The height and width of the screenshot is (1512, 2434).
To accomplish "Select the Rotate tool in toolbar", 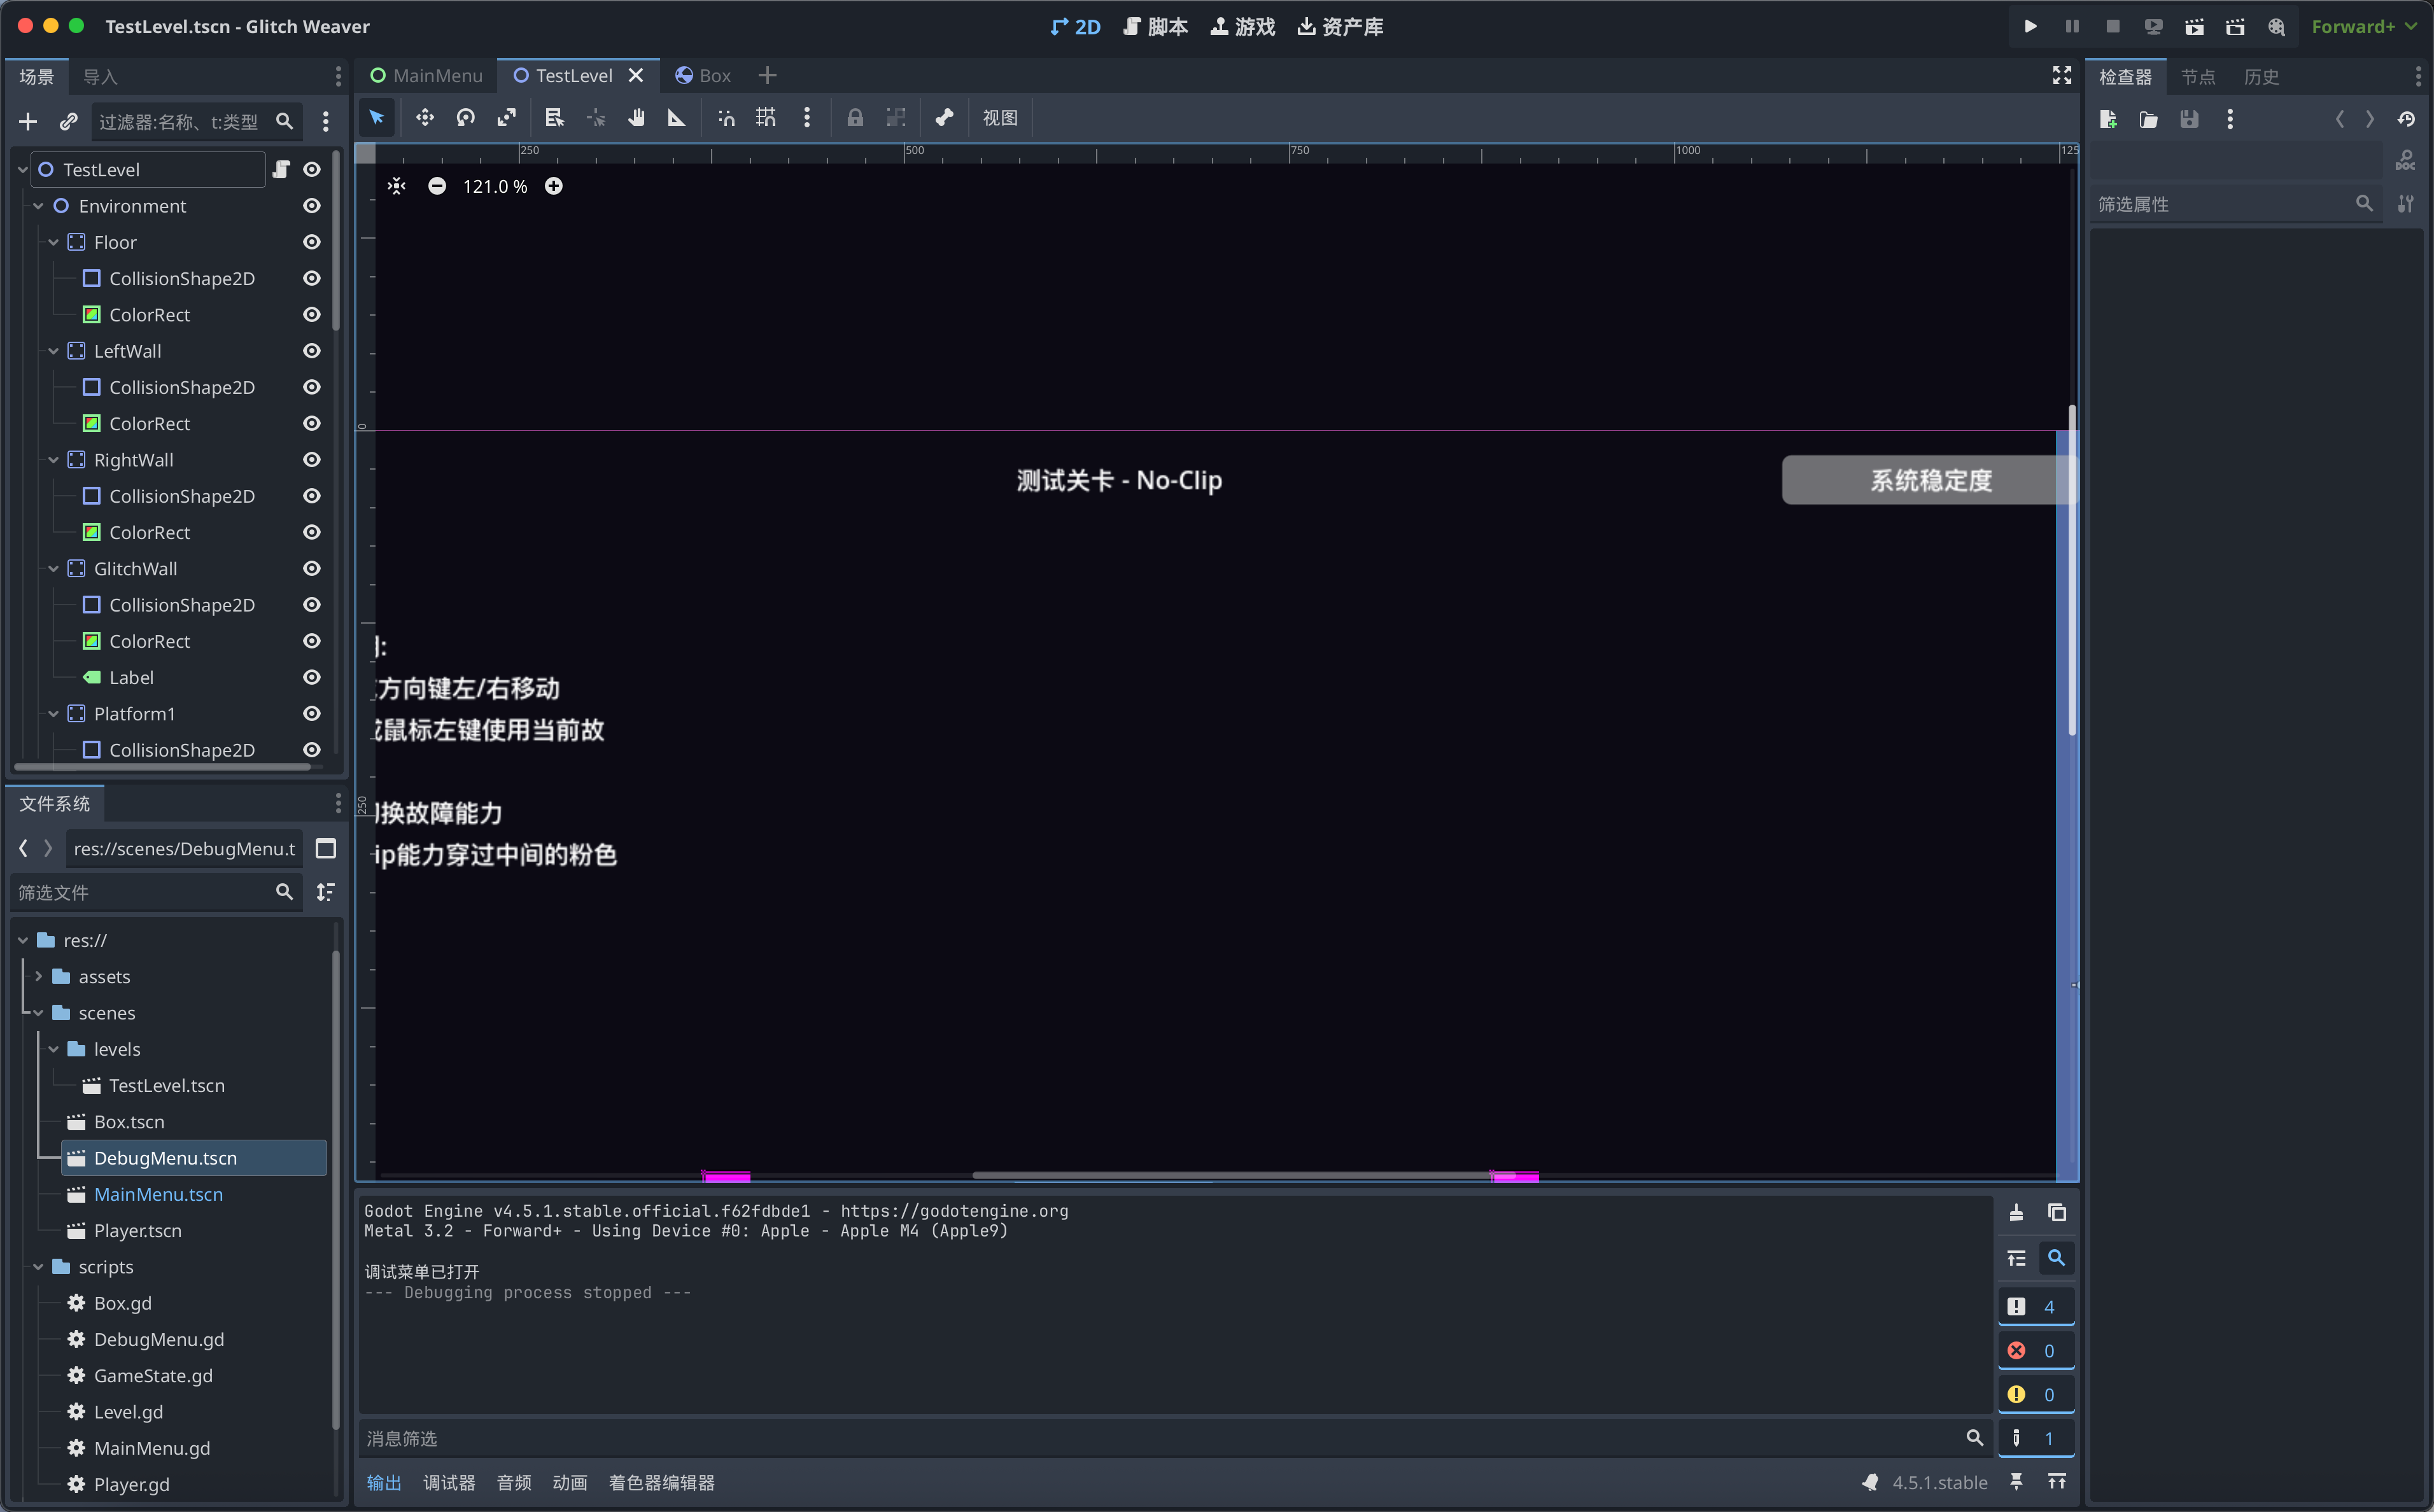I will tap(466, 118).
